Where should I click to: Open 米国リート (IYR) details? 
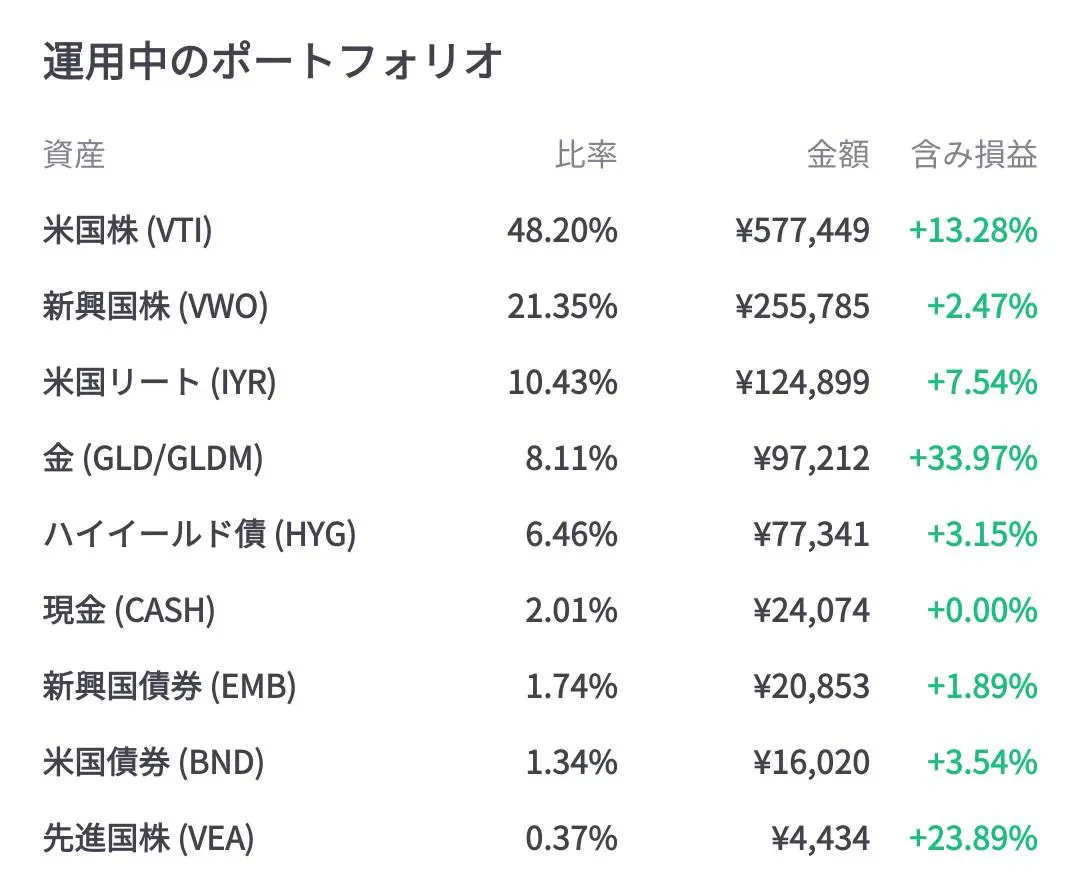point(160,383)
